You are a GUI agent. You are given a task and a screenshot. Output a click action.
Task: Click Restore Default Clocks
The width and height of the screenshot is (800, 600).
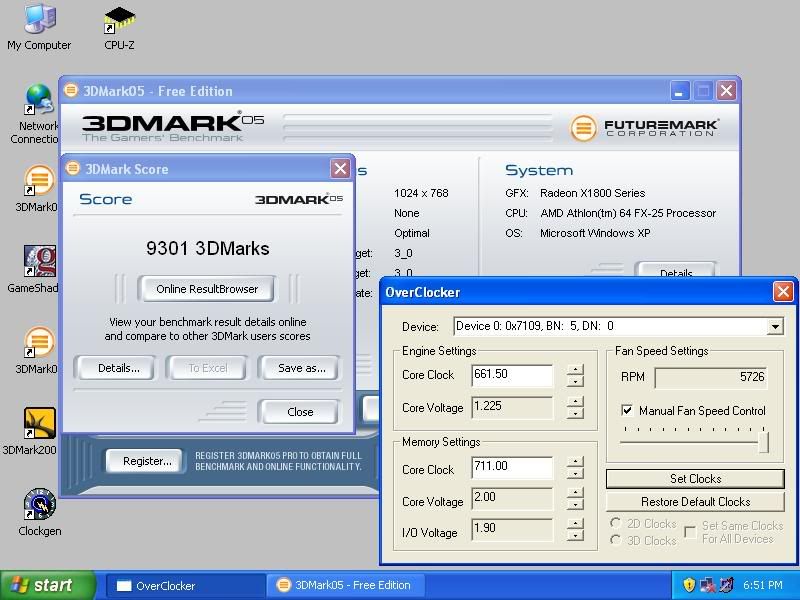coord(695,502)
